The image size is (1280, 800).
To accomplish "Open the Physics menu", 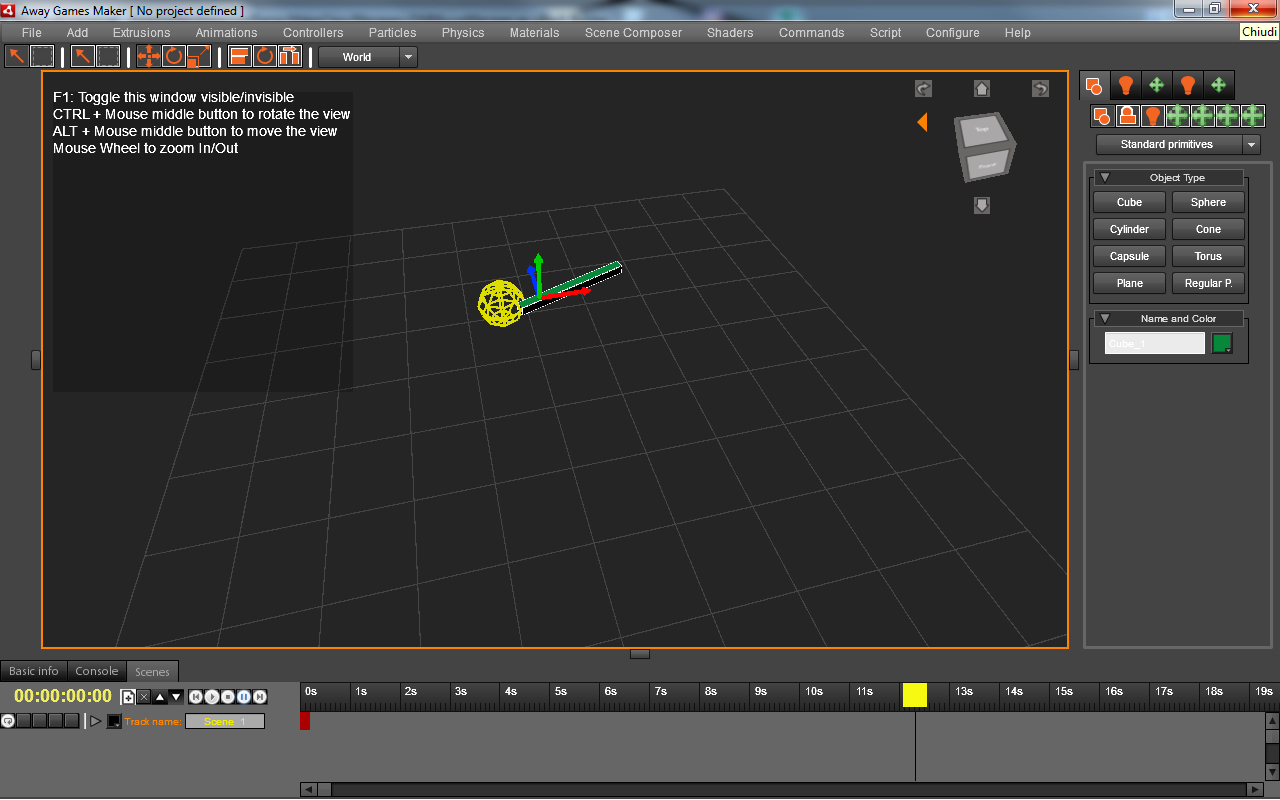I will (x=463, y=33).
